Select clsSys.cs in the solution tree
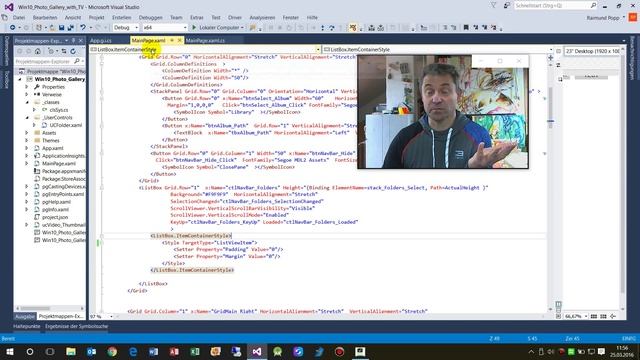This screenshot has width=640, height=360. [58, 110]
